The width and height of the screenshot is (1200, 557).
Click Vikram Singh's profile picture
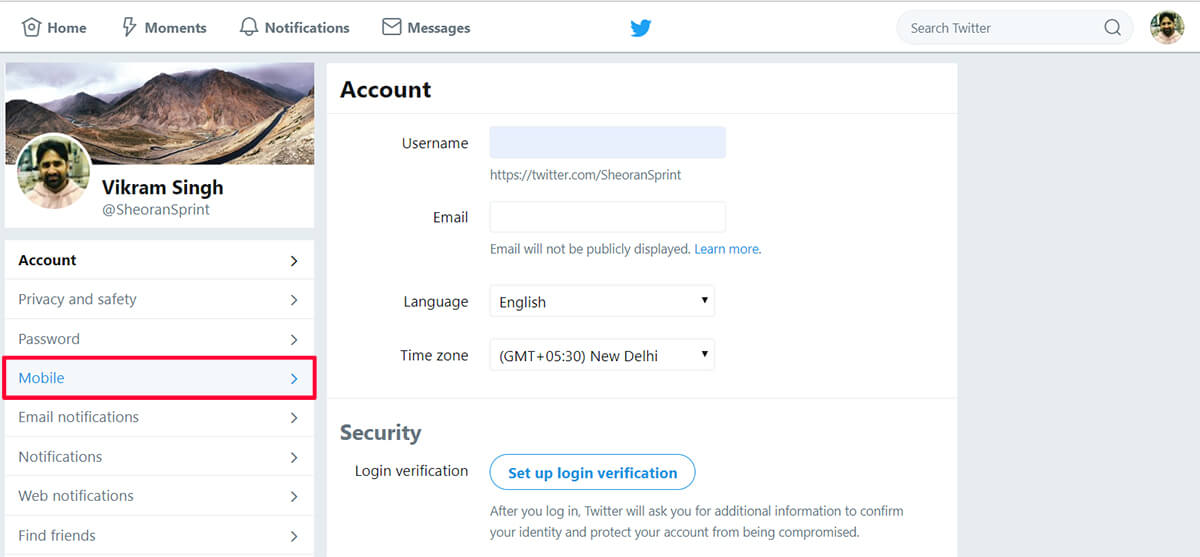point(54,172)
